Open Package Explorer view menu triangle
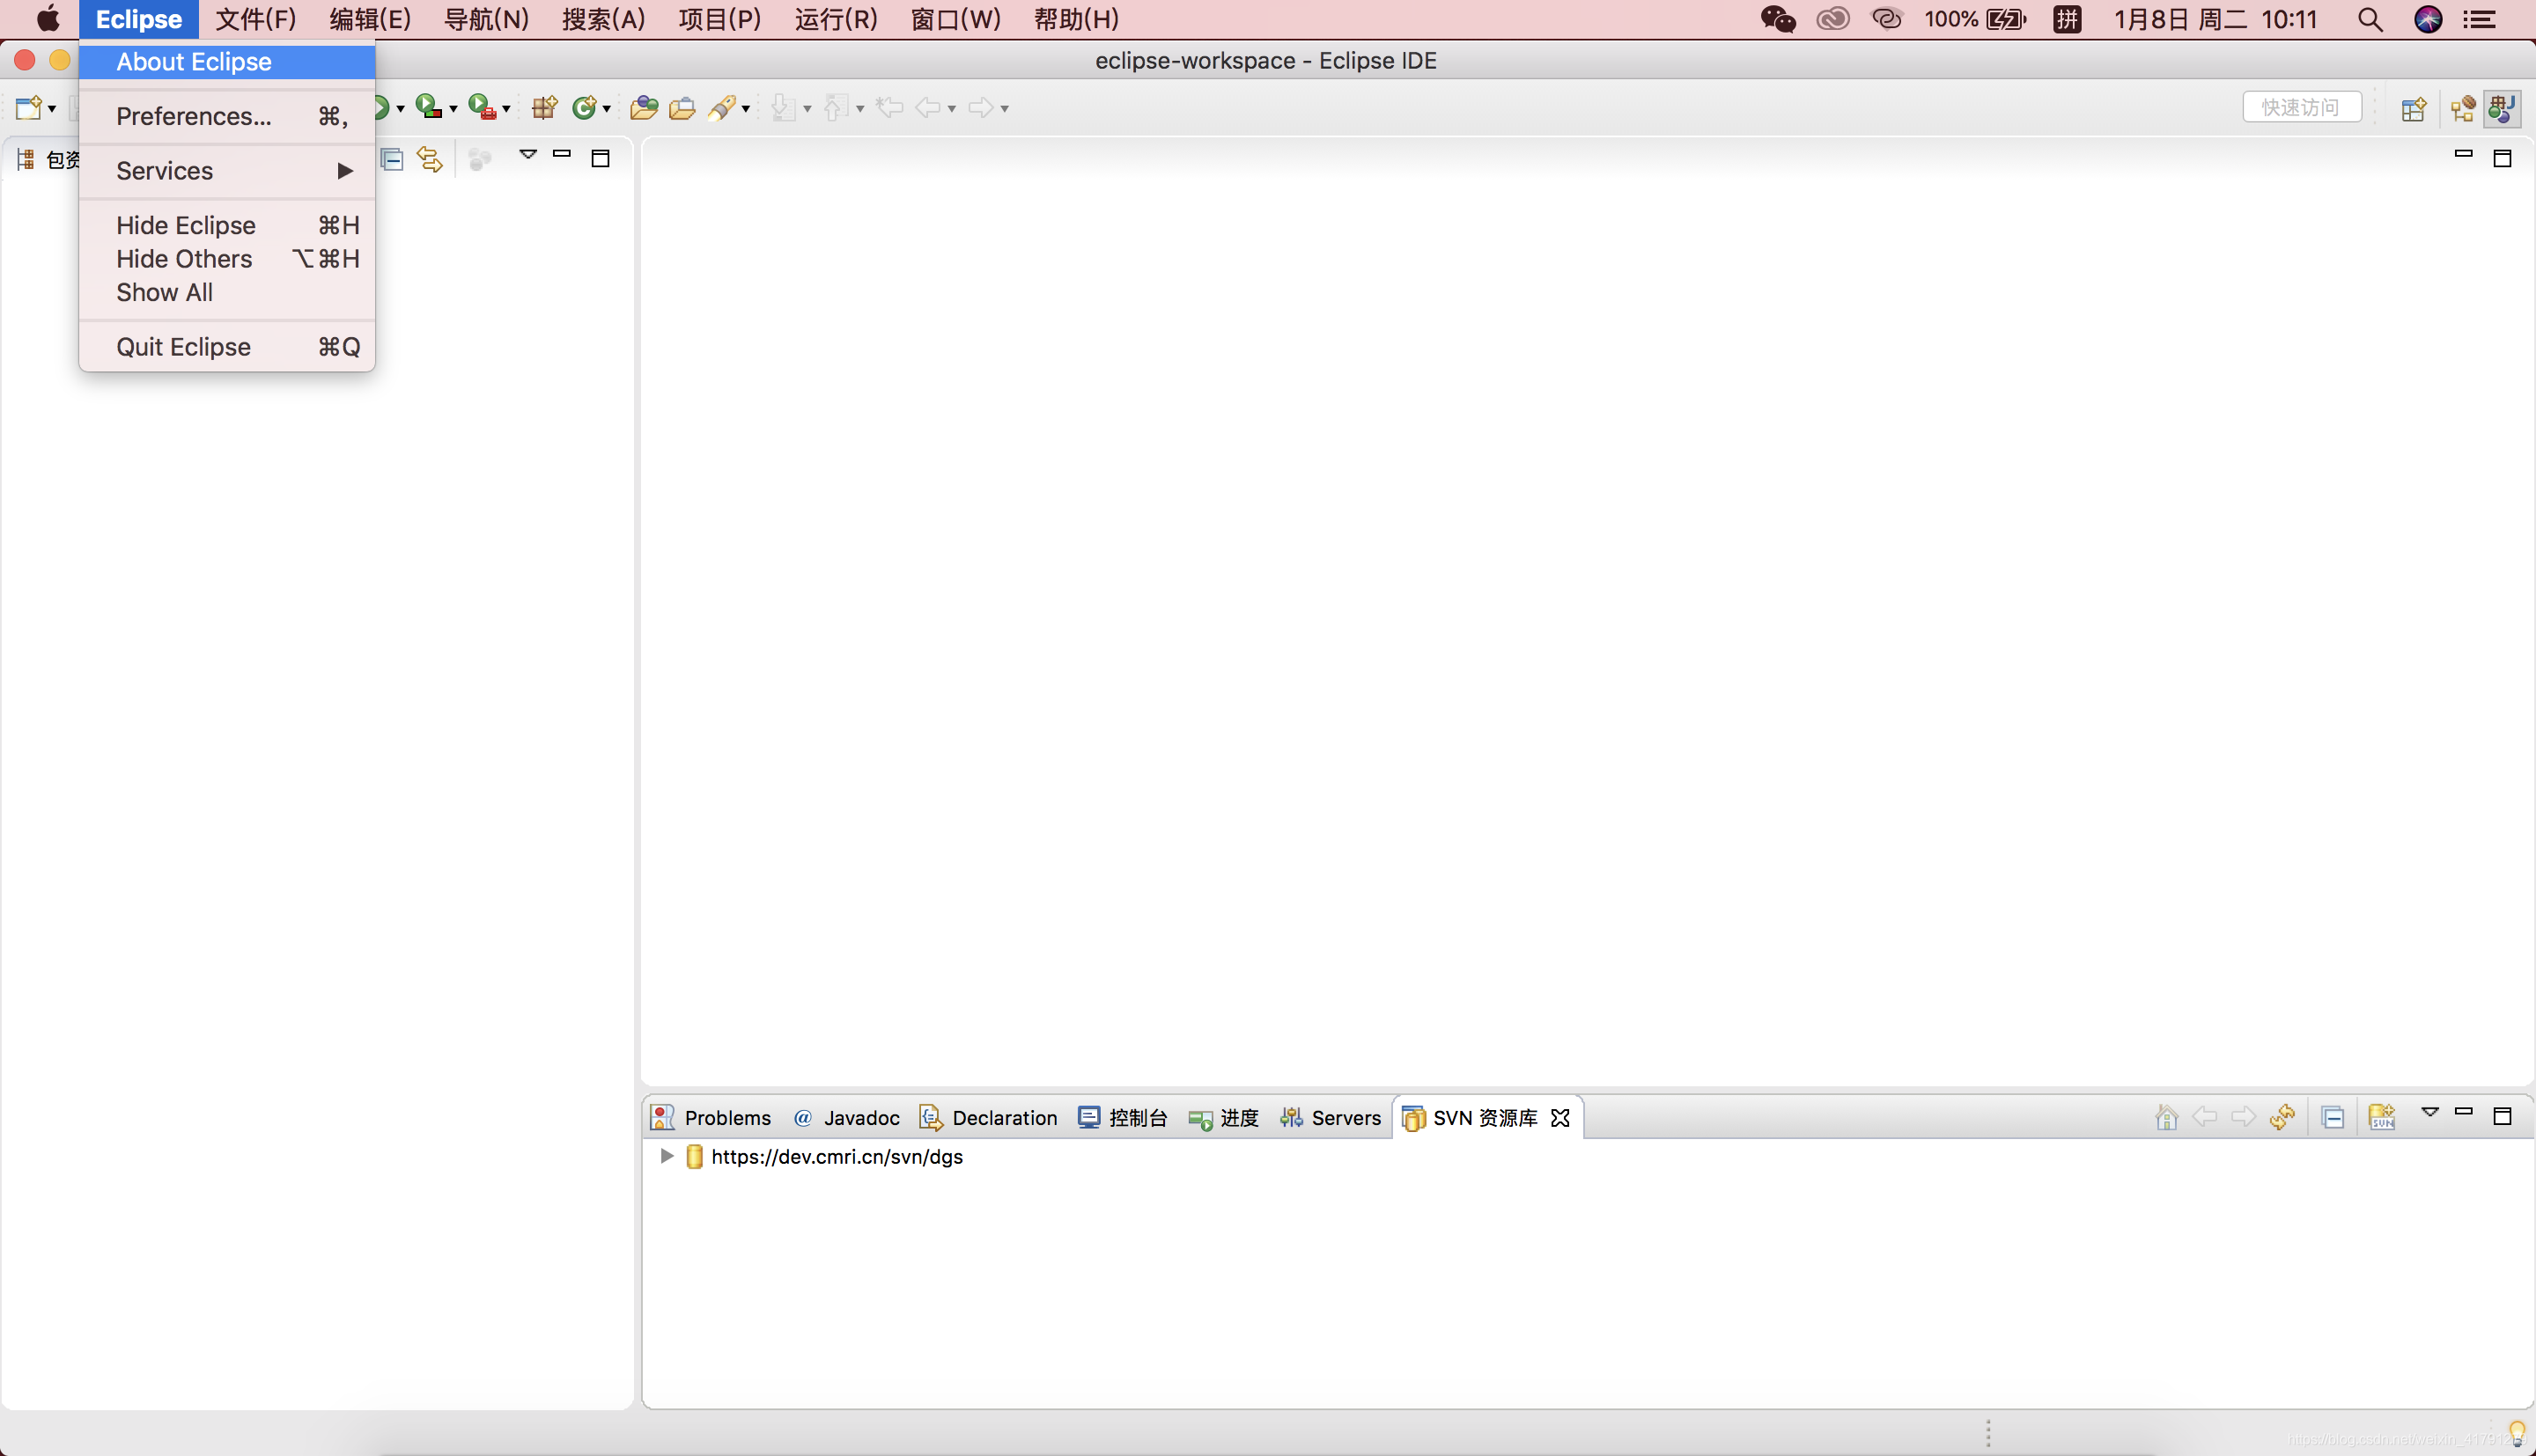This screenshot has height=1456, width=2536. 528,154
